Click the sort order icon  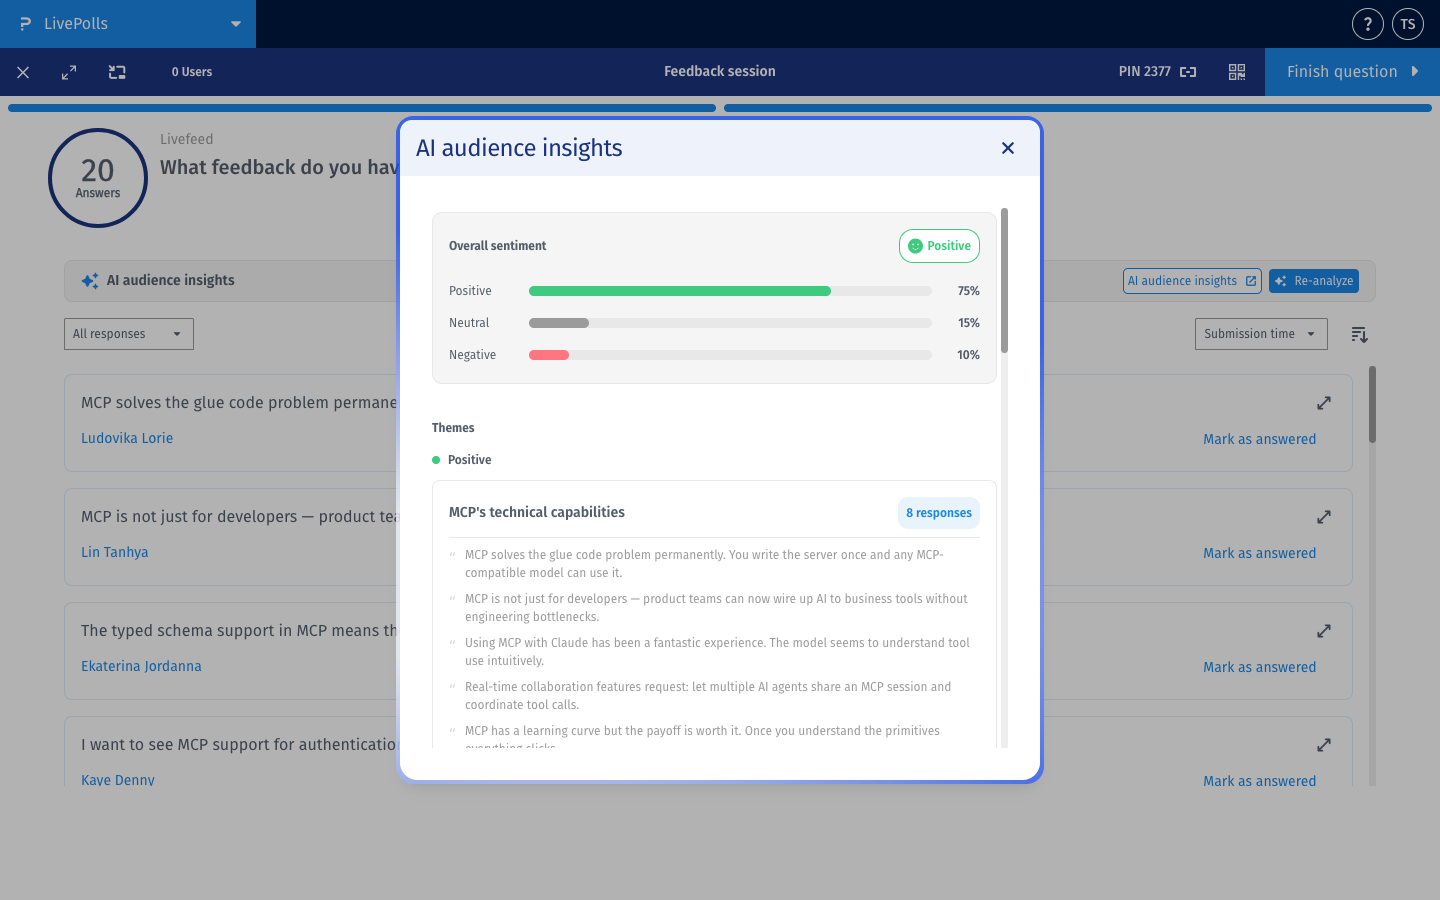[1359, 334]
